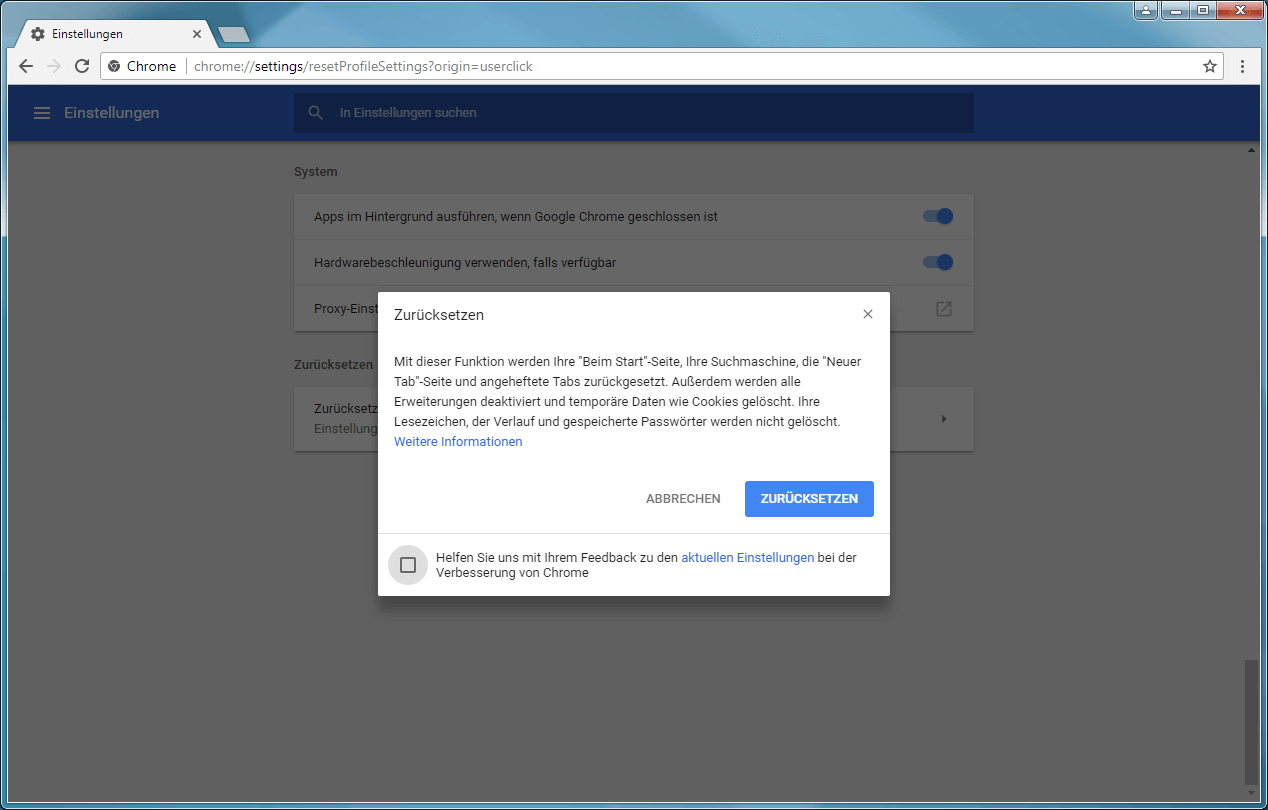1268x810 pixels.
Task: Click the ABBRECHEN button
Action: (683, 499)
